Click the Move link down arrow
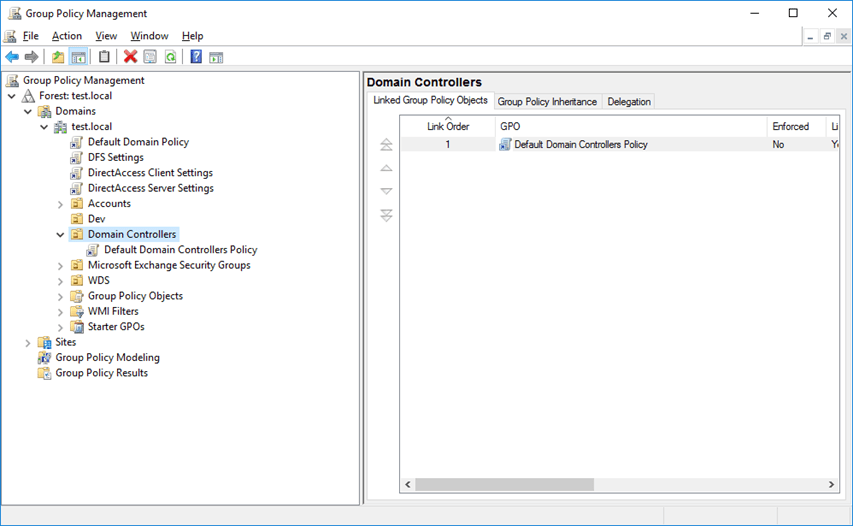Screen dimensions: 853x526 pos(386,191)
